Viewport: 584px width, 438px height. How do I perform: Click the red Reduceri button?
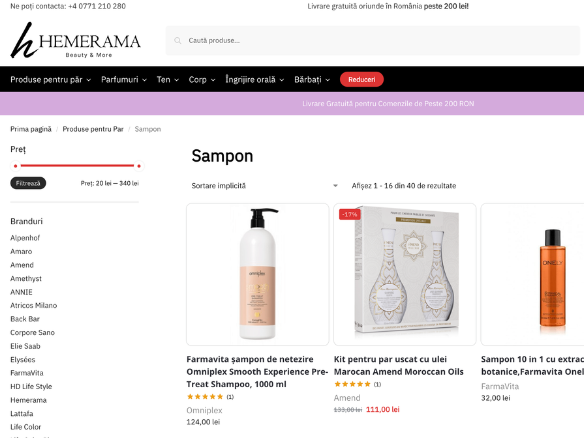362,79
